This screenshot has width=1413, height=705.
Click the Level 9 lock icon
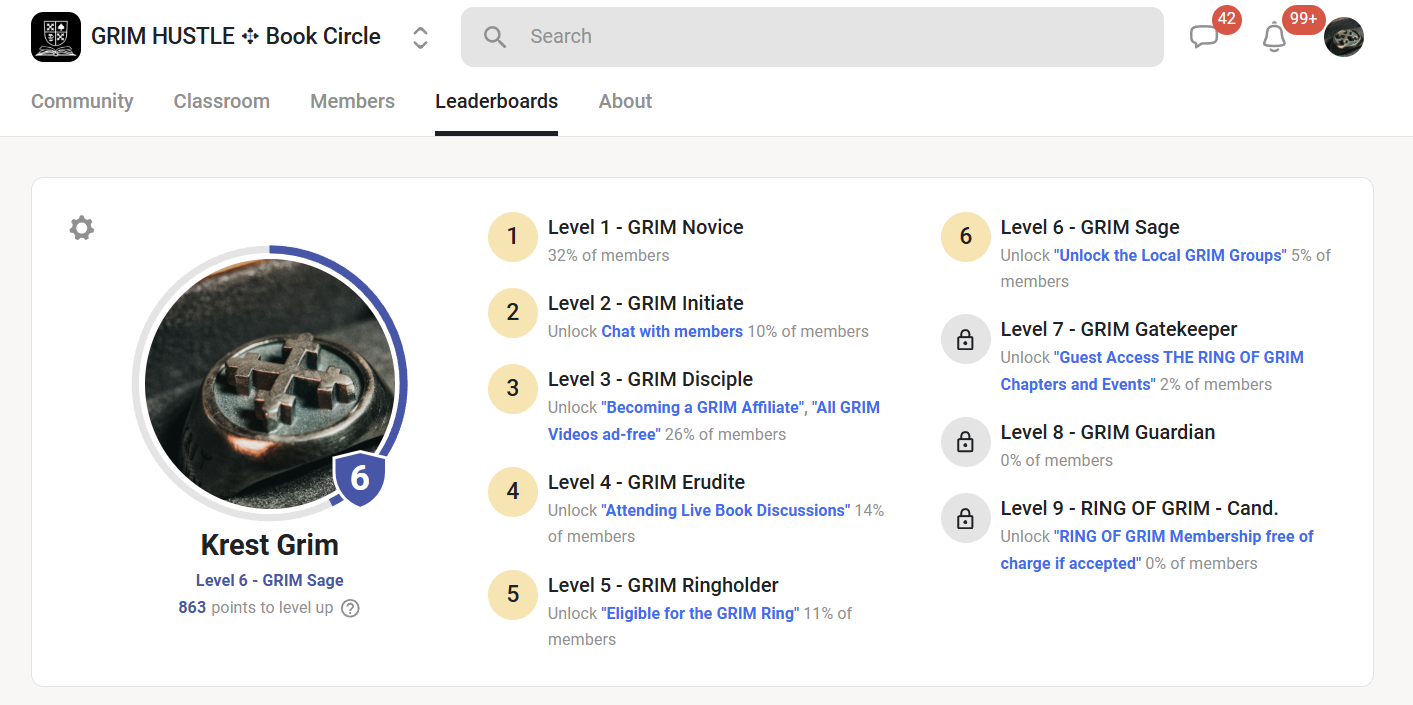point(965,519)
